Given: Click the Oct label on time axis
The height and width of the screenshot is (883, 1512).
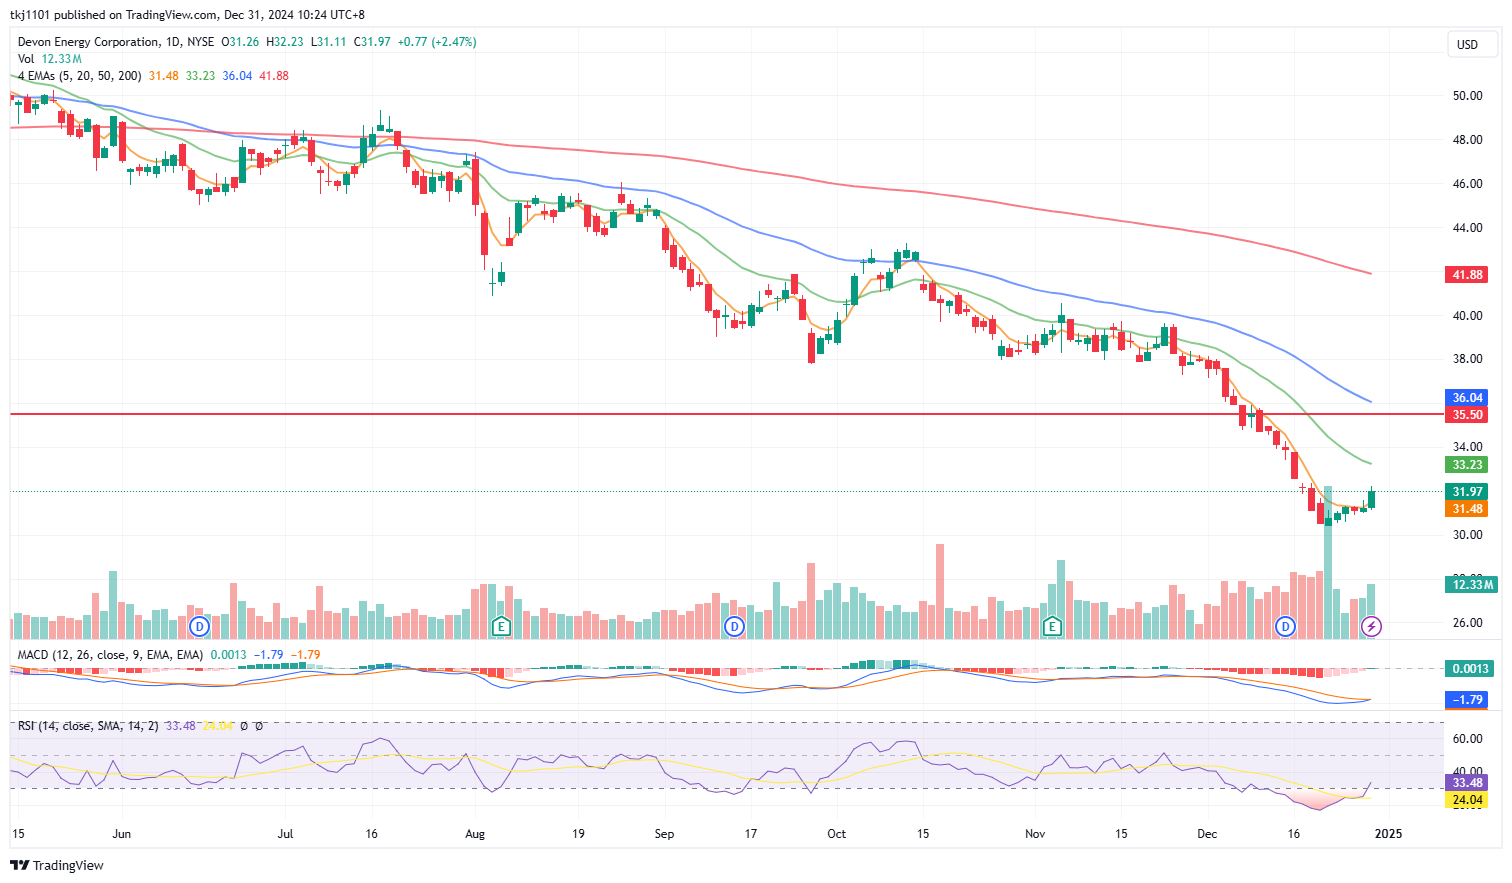Looking at the screenshot, I should point(837,834).
